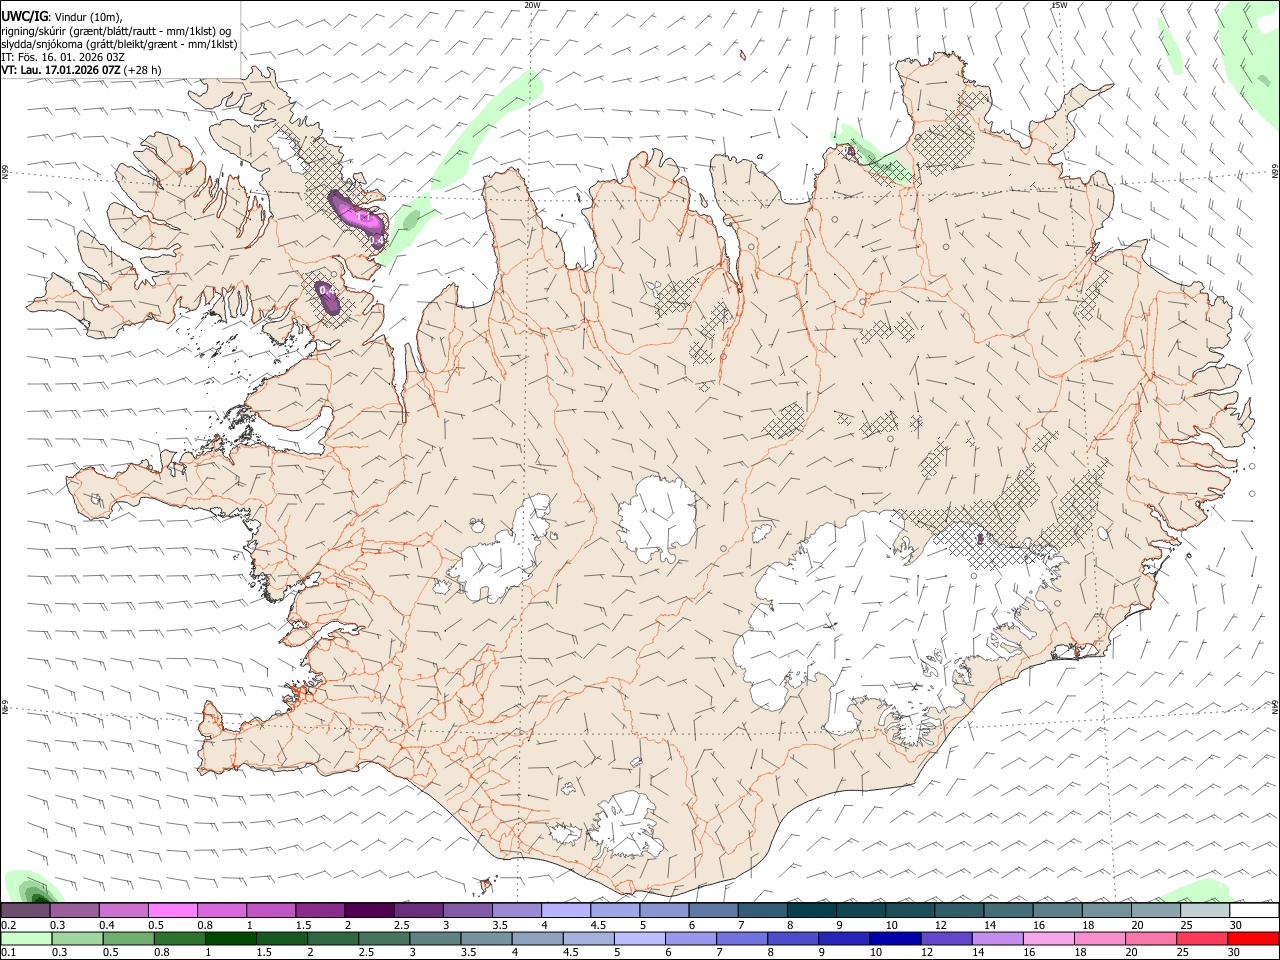The height and width of the screenshot is (960, 1280).
Task: Select the red-pink rain-scale swatch labeled 25
Action: 1202,939
